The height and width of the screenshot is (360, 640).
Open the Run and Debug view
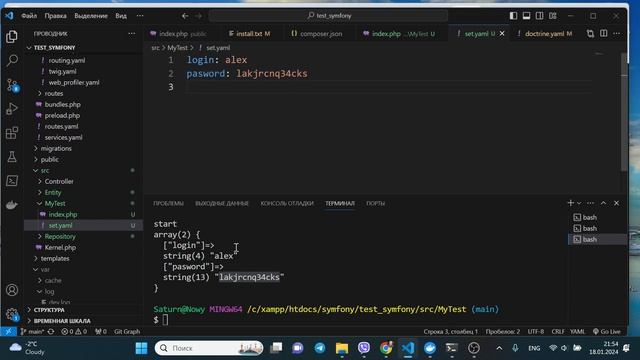point(12,109)
